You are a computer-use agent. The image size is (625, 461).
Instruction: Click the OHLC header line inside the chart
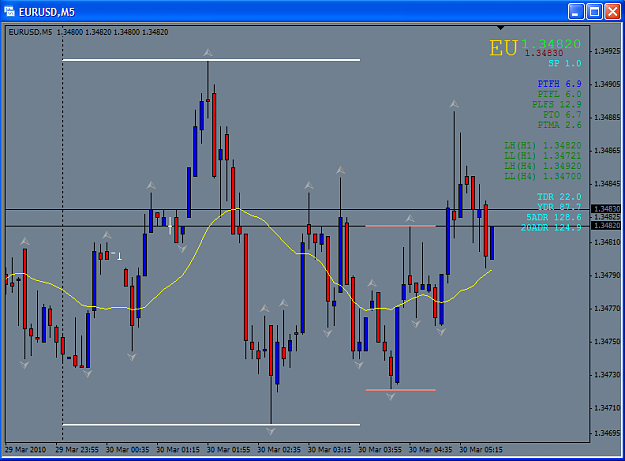[x=88, y=32]
